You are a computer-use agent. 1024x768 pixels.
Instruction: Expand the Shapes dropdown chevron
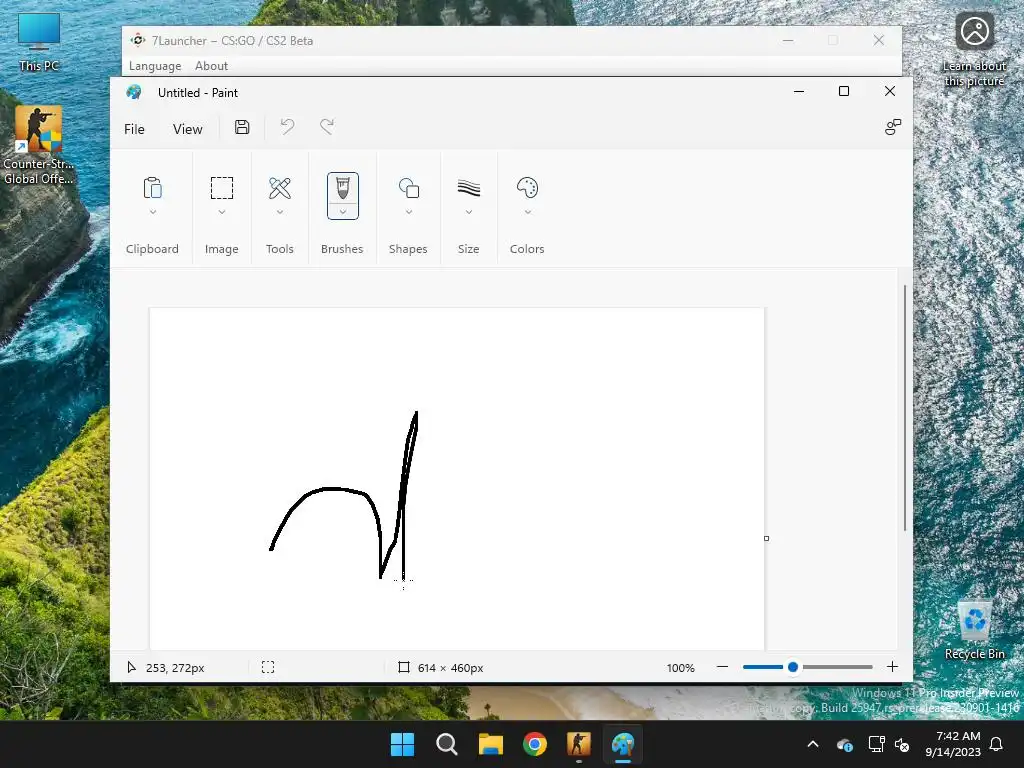pyautogui.click(x=409, y=212)
